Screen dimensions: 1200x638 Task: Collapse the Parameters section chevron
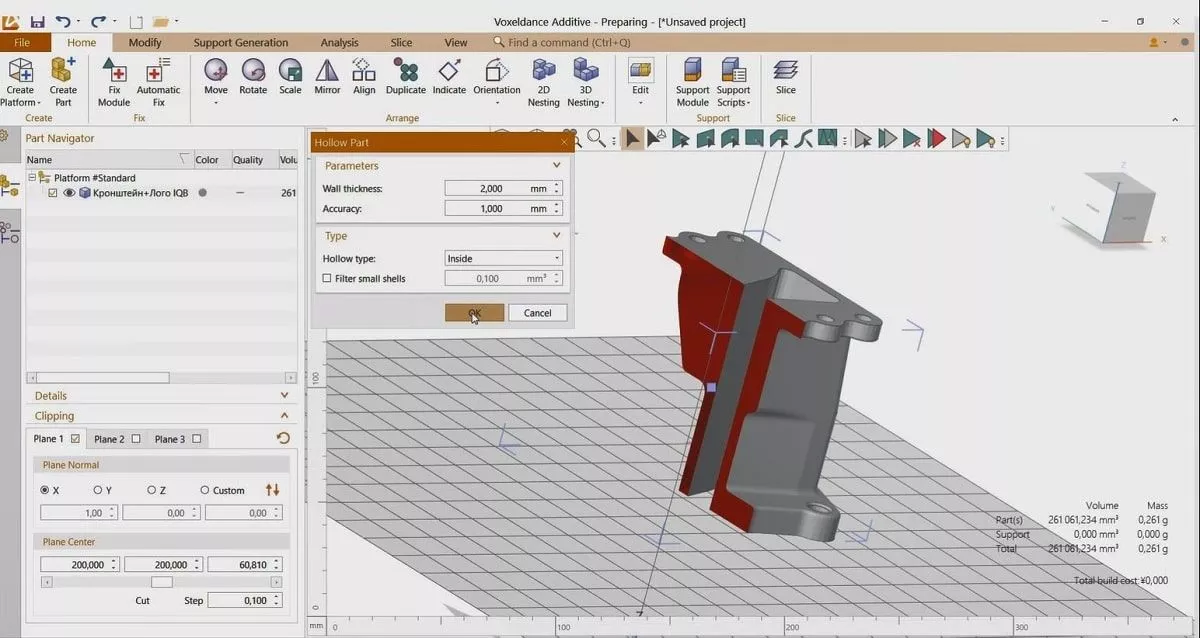tap(557, 166)
